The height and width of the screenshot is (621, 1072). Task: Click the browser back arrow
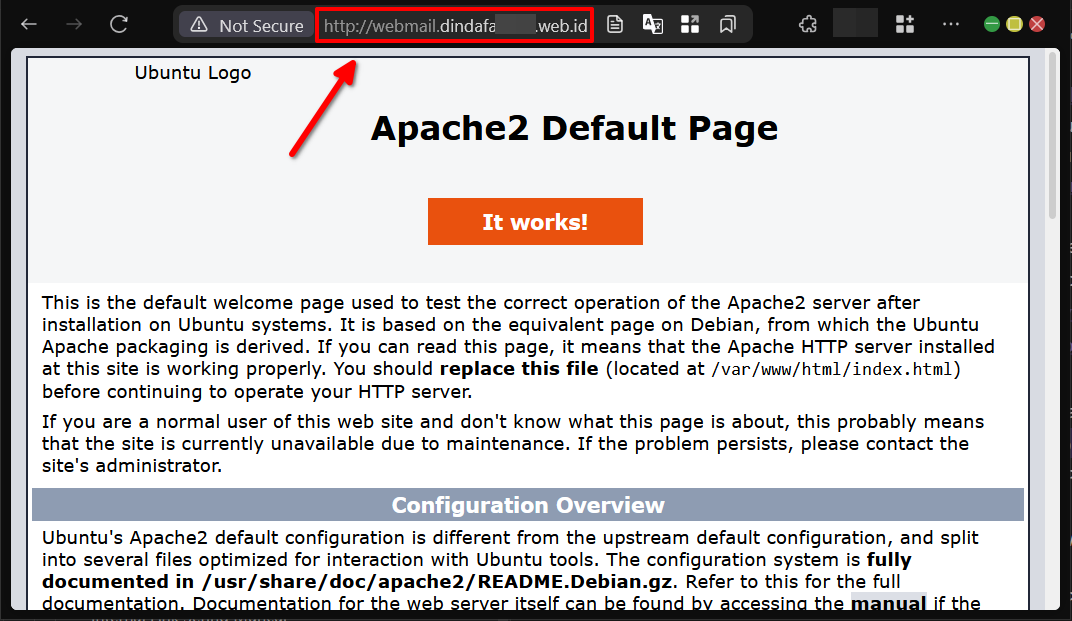click(29, 25)
